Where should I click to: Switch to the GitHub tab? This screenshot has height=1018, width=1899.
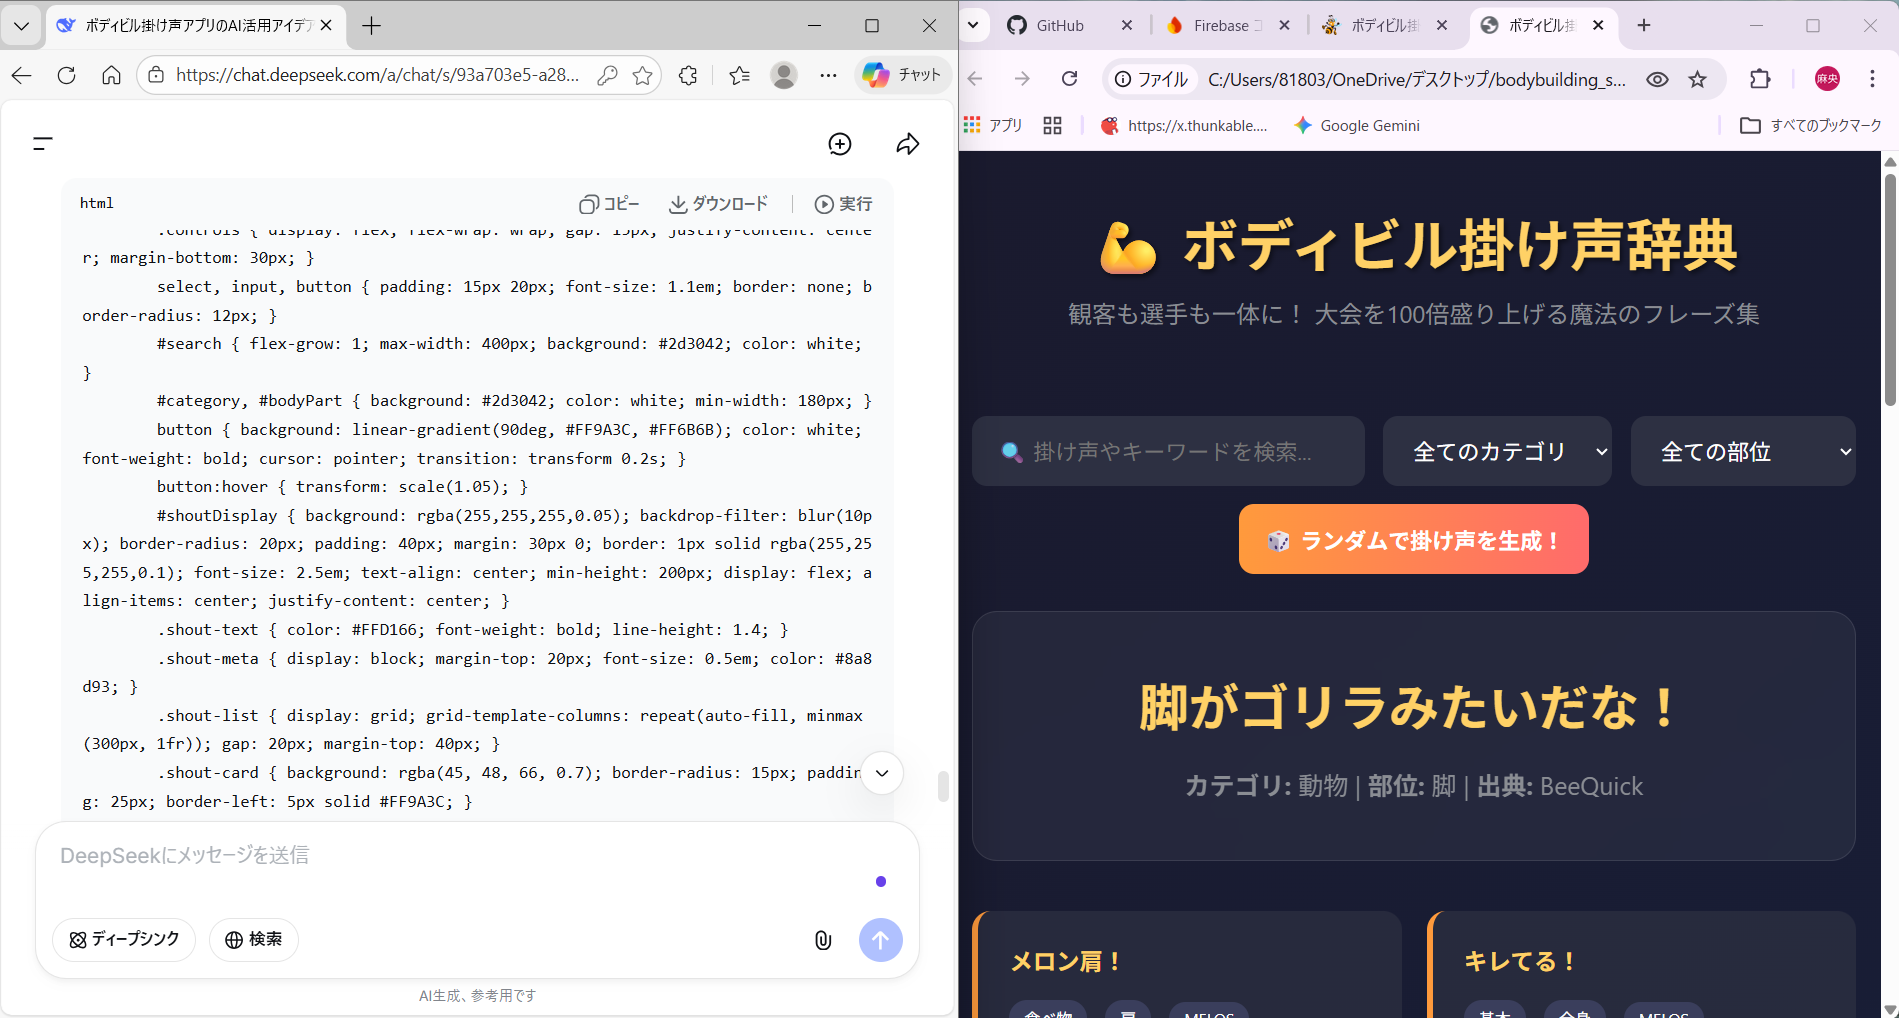coord(1059,26)
